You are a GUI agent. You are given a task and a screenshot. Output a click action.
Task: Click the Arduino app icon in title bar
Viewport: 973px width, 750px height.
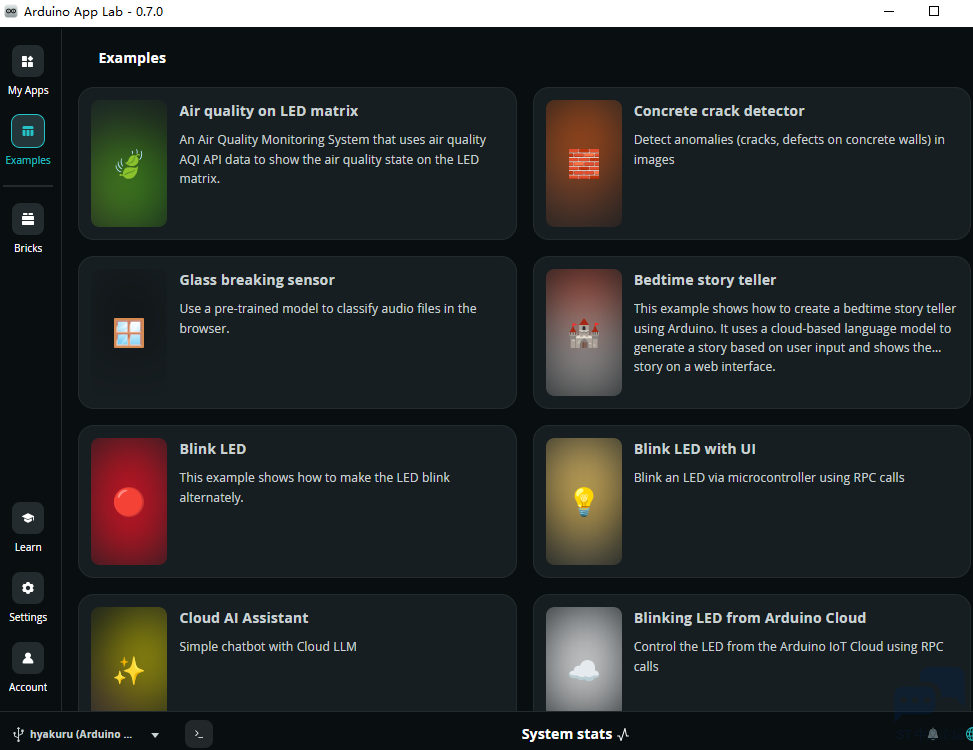[11, 11]
